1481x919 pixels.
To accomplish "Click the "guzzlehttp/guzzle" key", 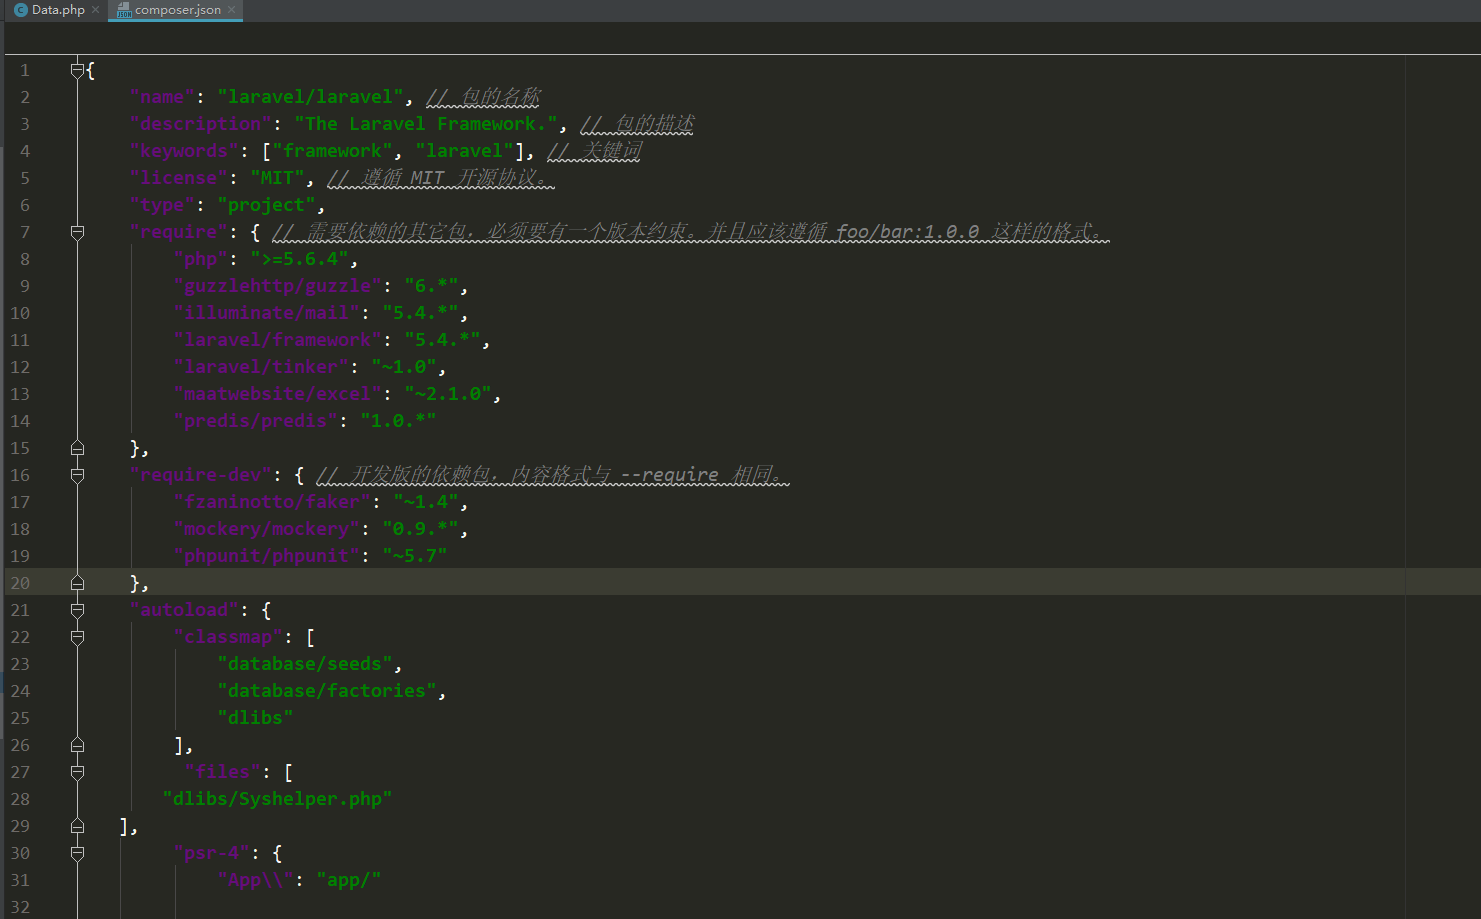I will point(277,286).
